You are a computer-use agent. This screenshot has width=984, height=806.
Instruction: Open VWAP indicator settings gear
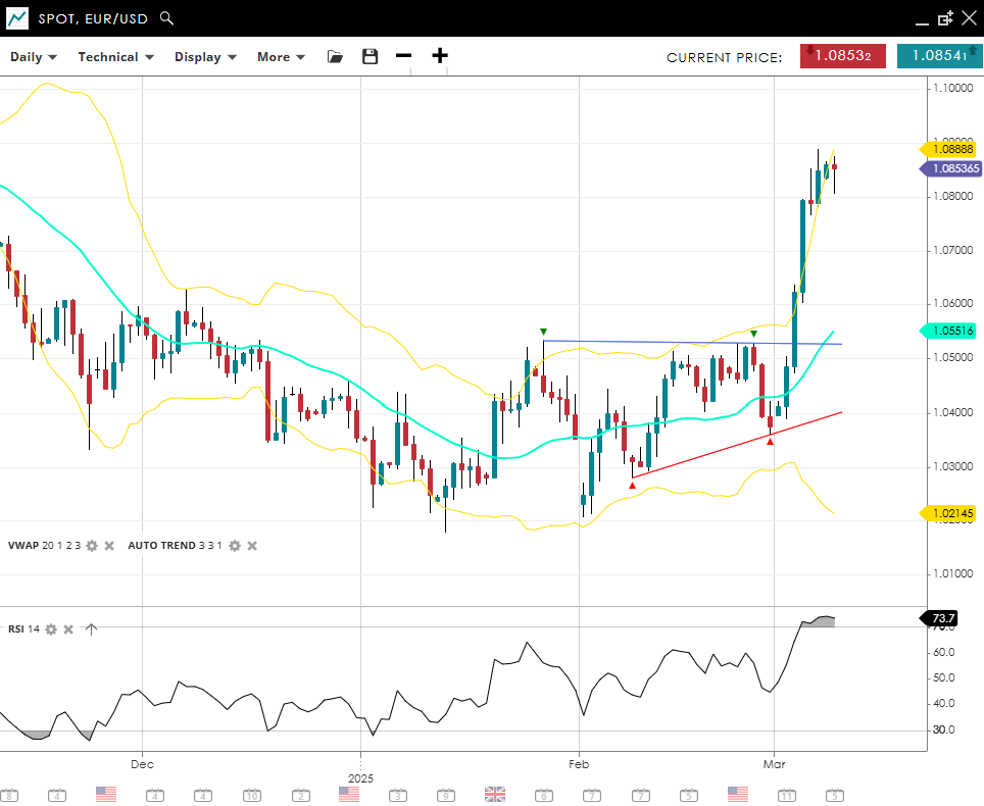point(92,546)
